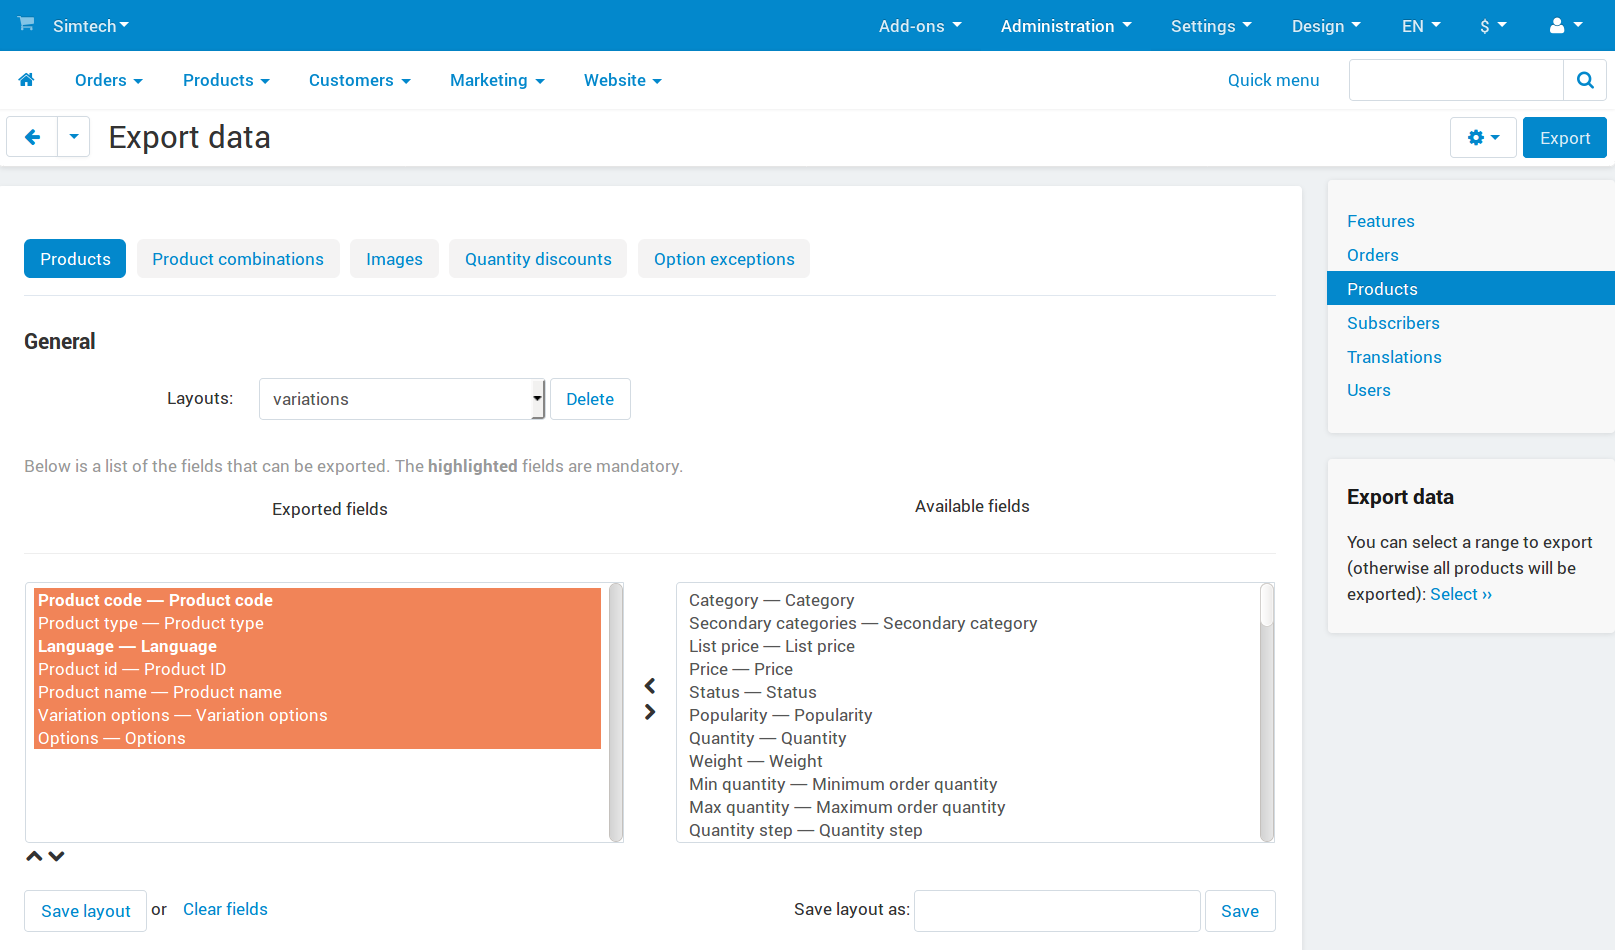Viewport: 1615px width, 950px height.
Task: Open the Marketing menu
Action: [497, 80]
